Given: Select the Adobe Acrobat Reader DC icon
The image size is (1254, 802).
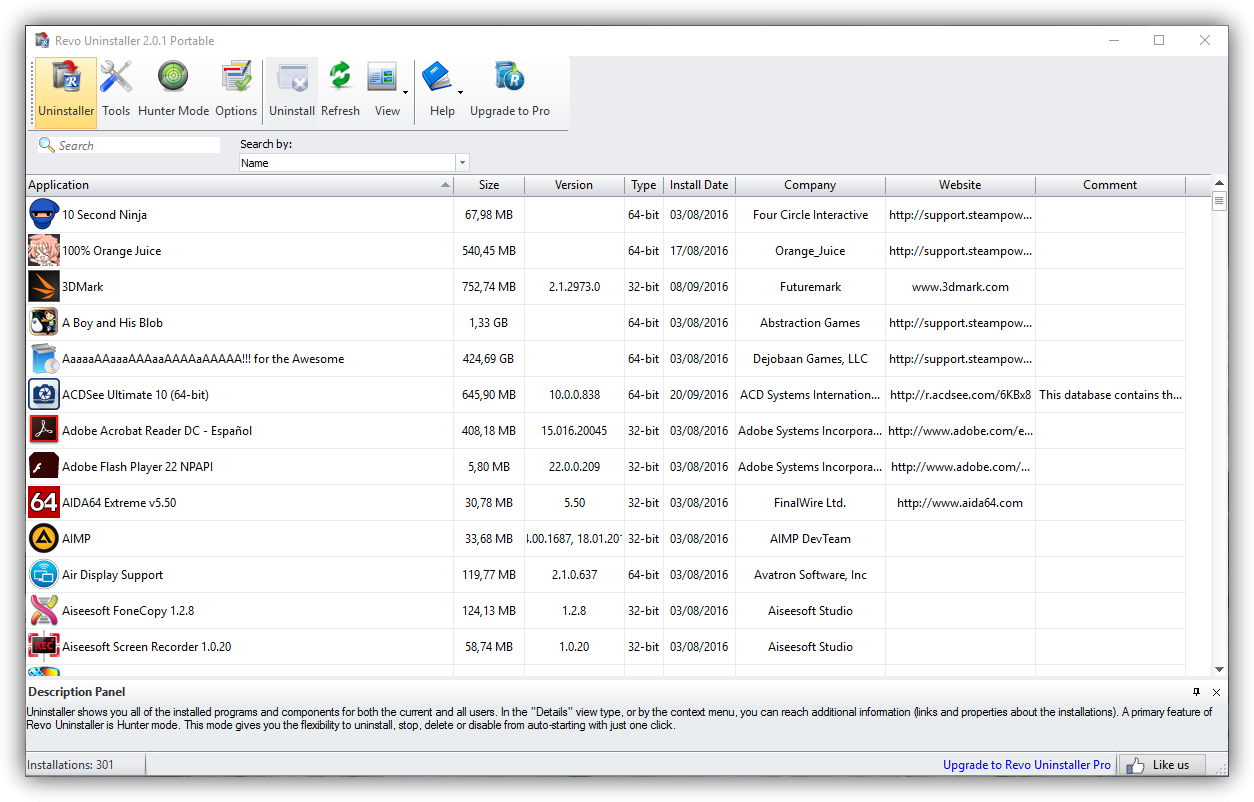Looking at the screenshot, I should click(x=44, y=431).
